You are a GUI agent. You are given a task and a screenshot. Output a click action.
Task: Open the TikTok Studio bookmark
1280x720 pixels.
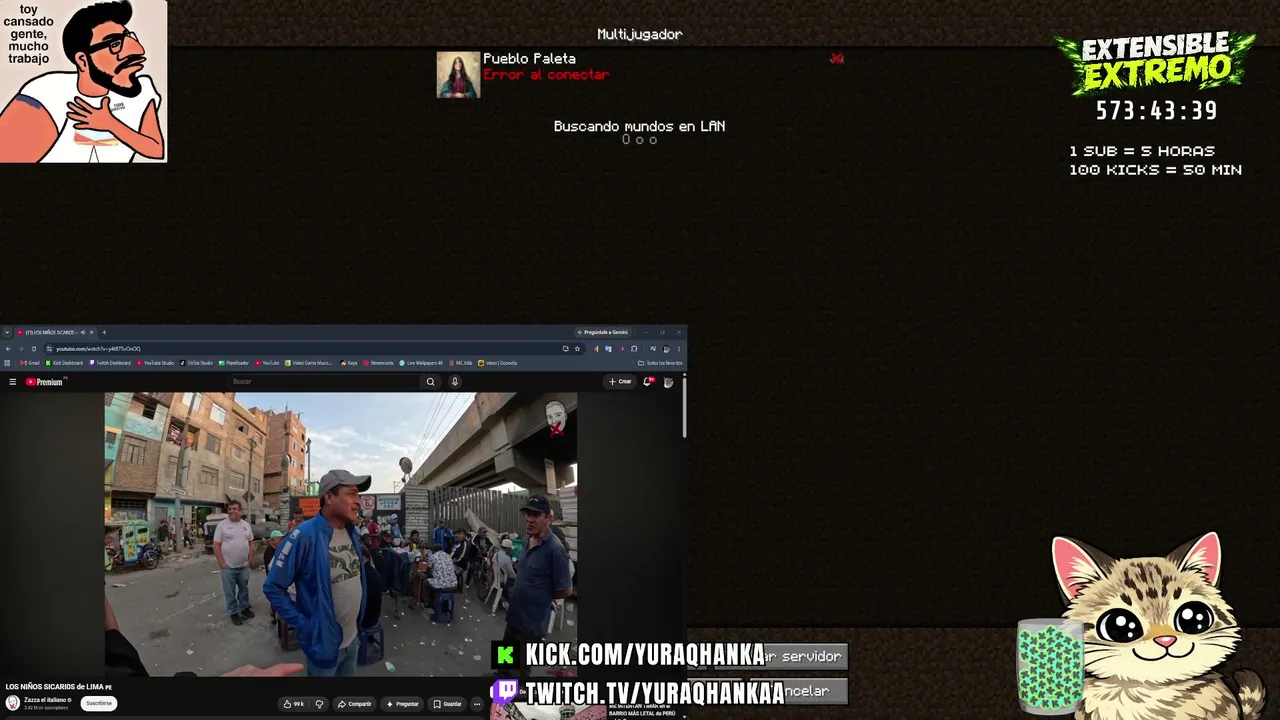(x=196, y=363)
